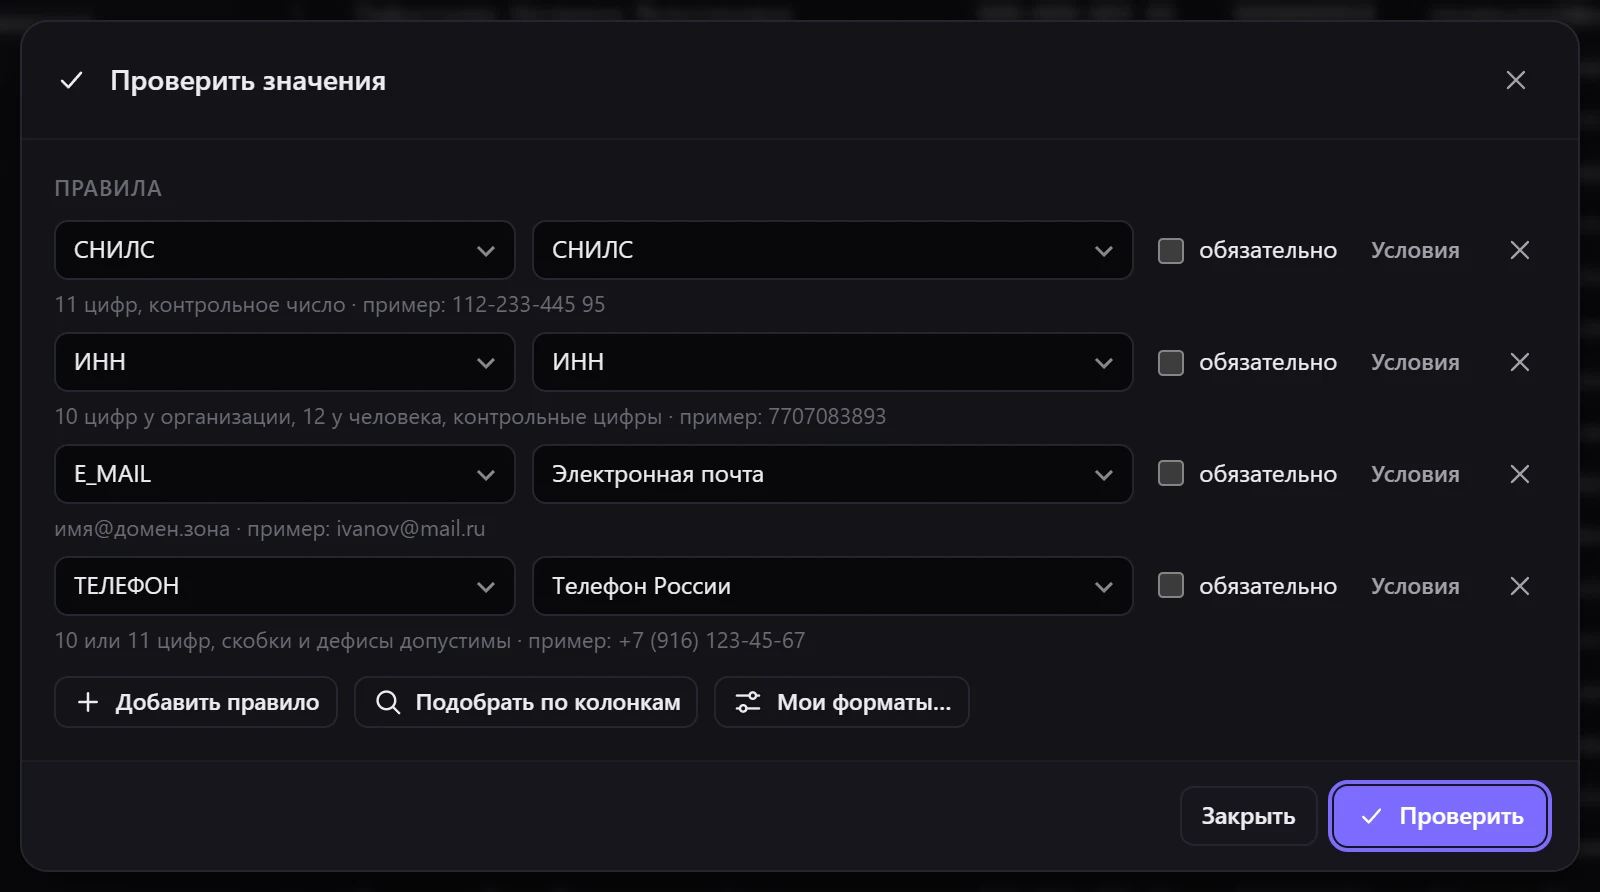Screen dimensions: 1600x892
Task: Click the Проверить button
Action: click(x=1440, y=816)
